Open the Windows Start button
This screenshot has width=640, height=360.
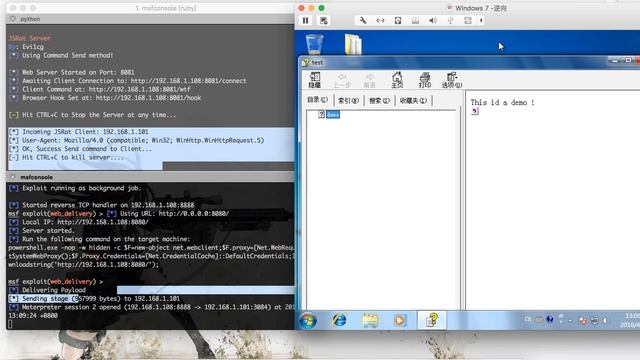[x=308, y=320]
